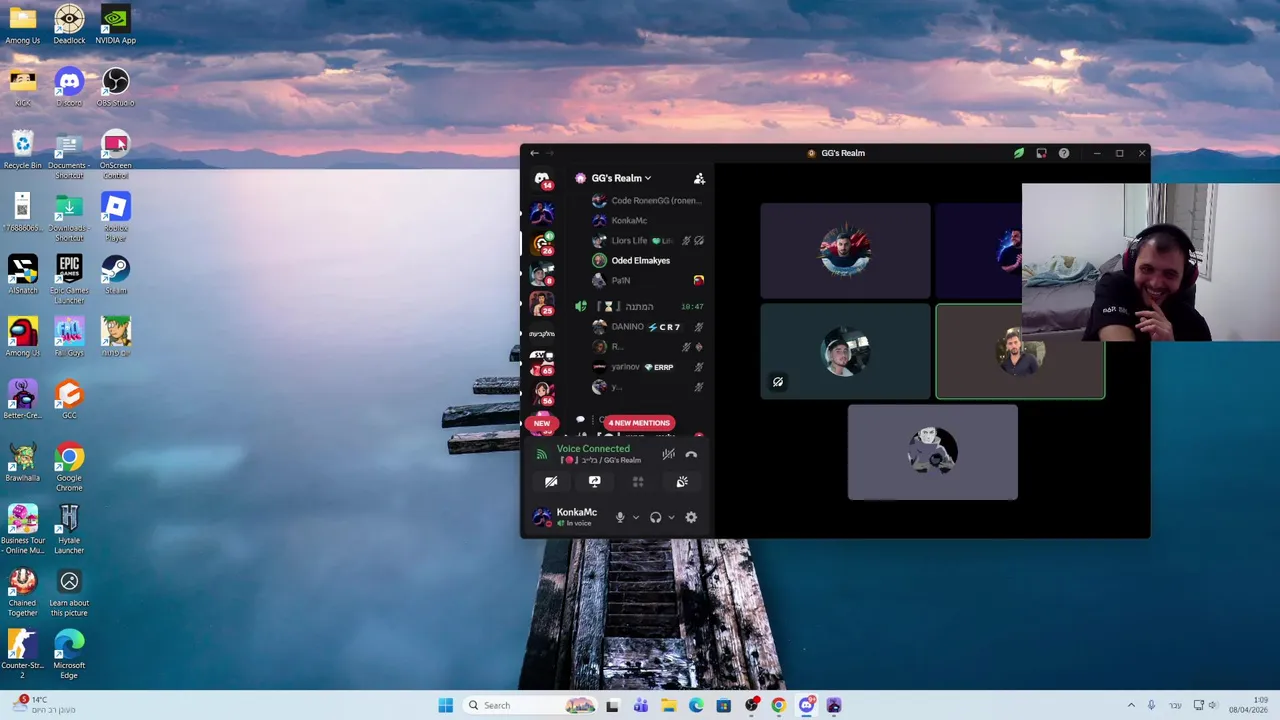Expand headphone output options arrow
The image size is (1280, 720).
click(x=671, y=518)
